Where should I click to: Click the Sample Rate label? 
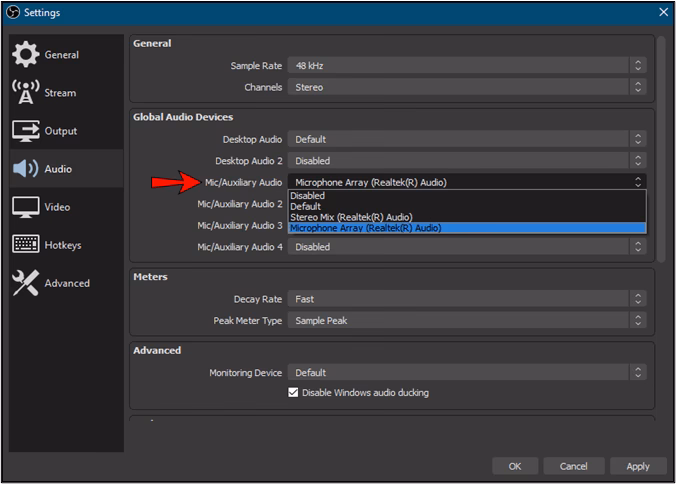256,66
